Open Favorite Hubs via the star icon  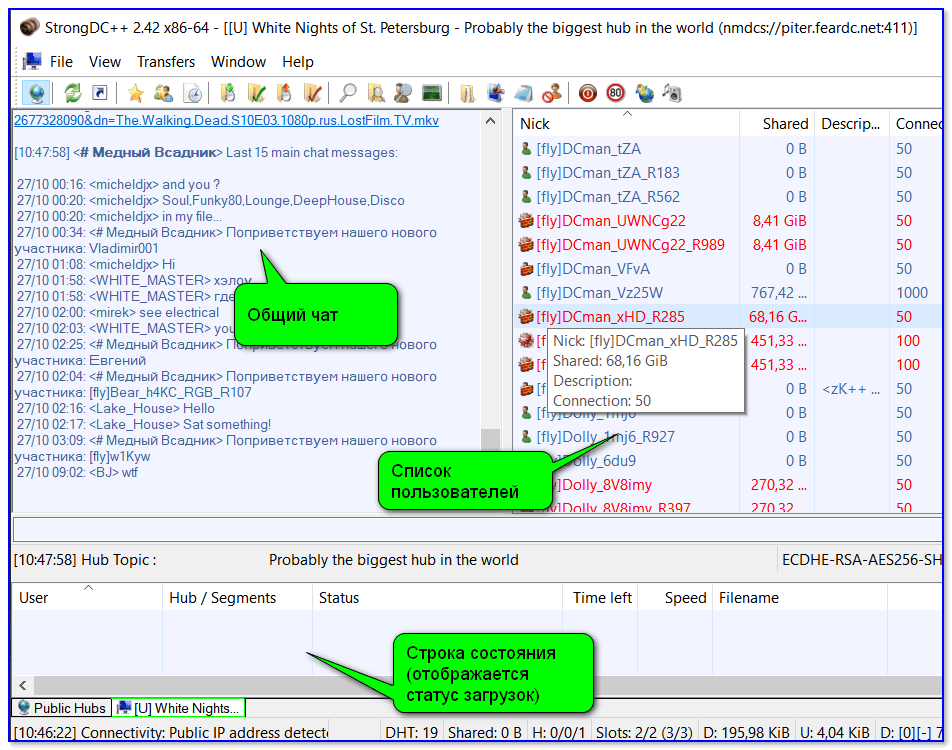135,93
